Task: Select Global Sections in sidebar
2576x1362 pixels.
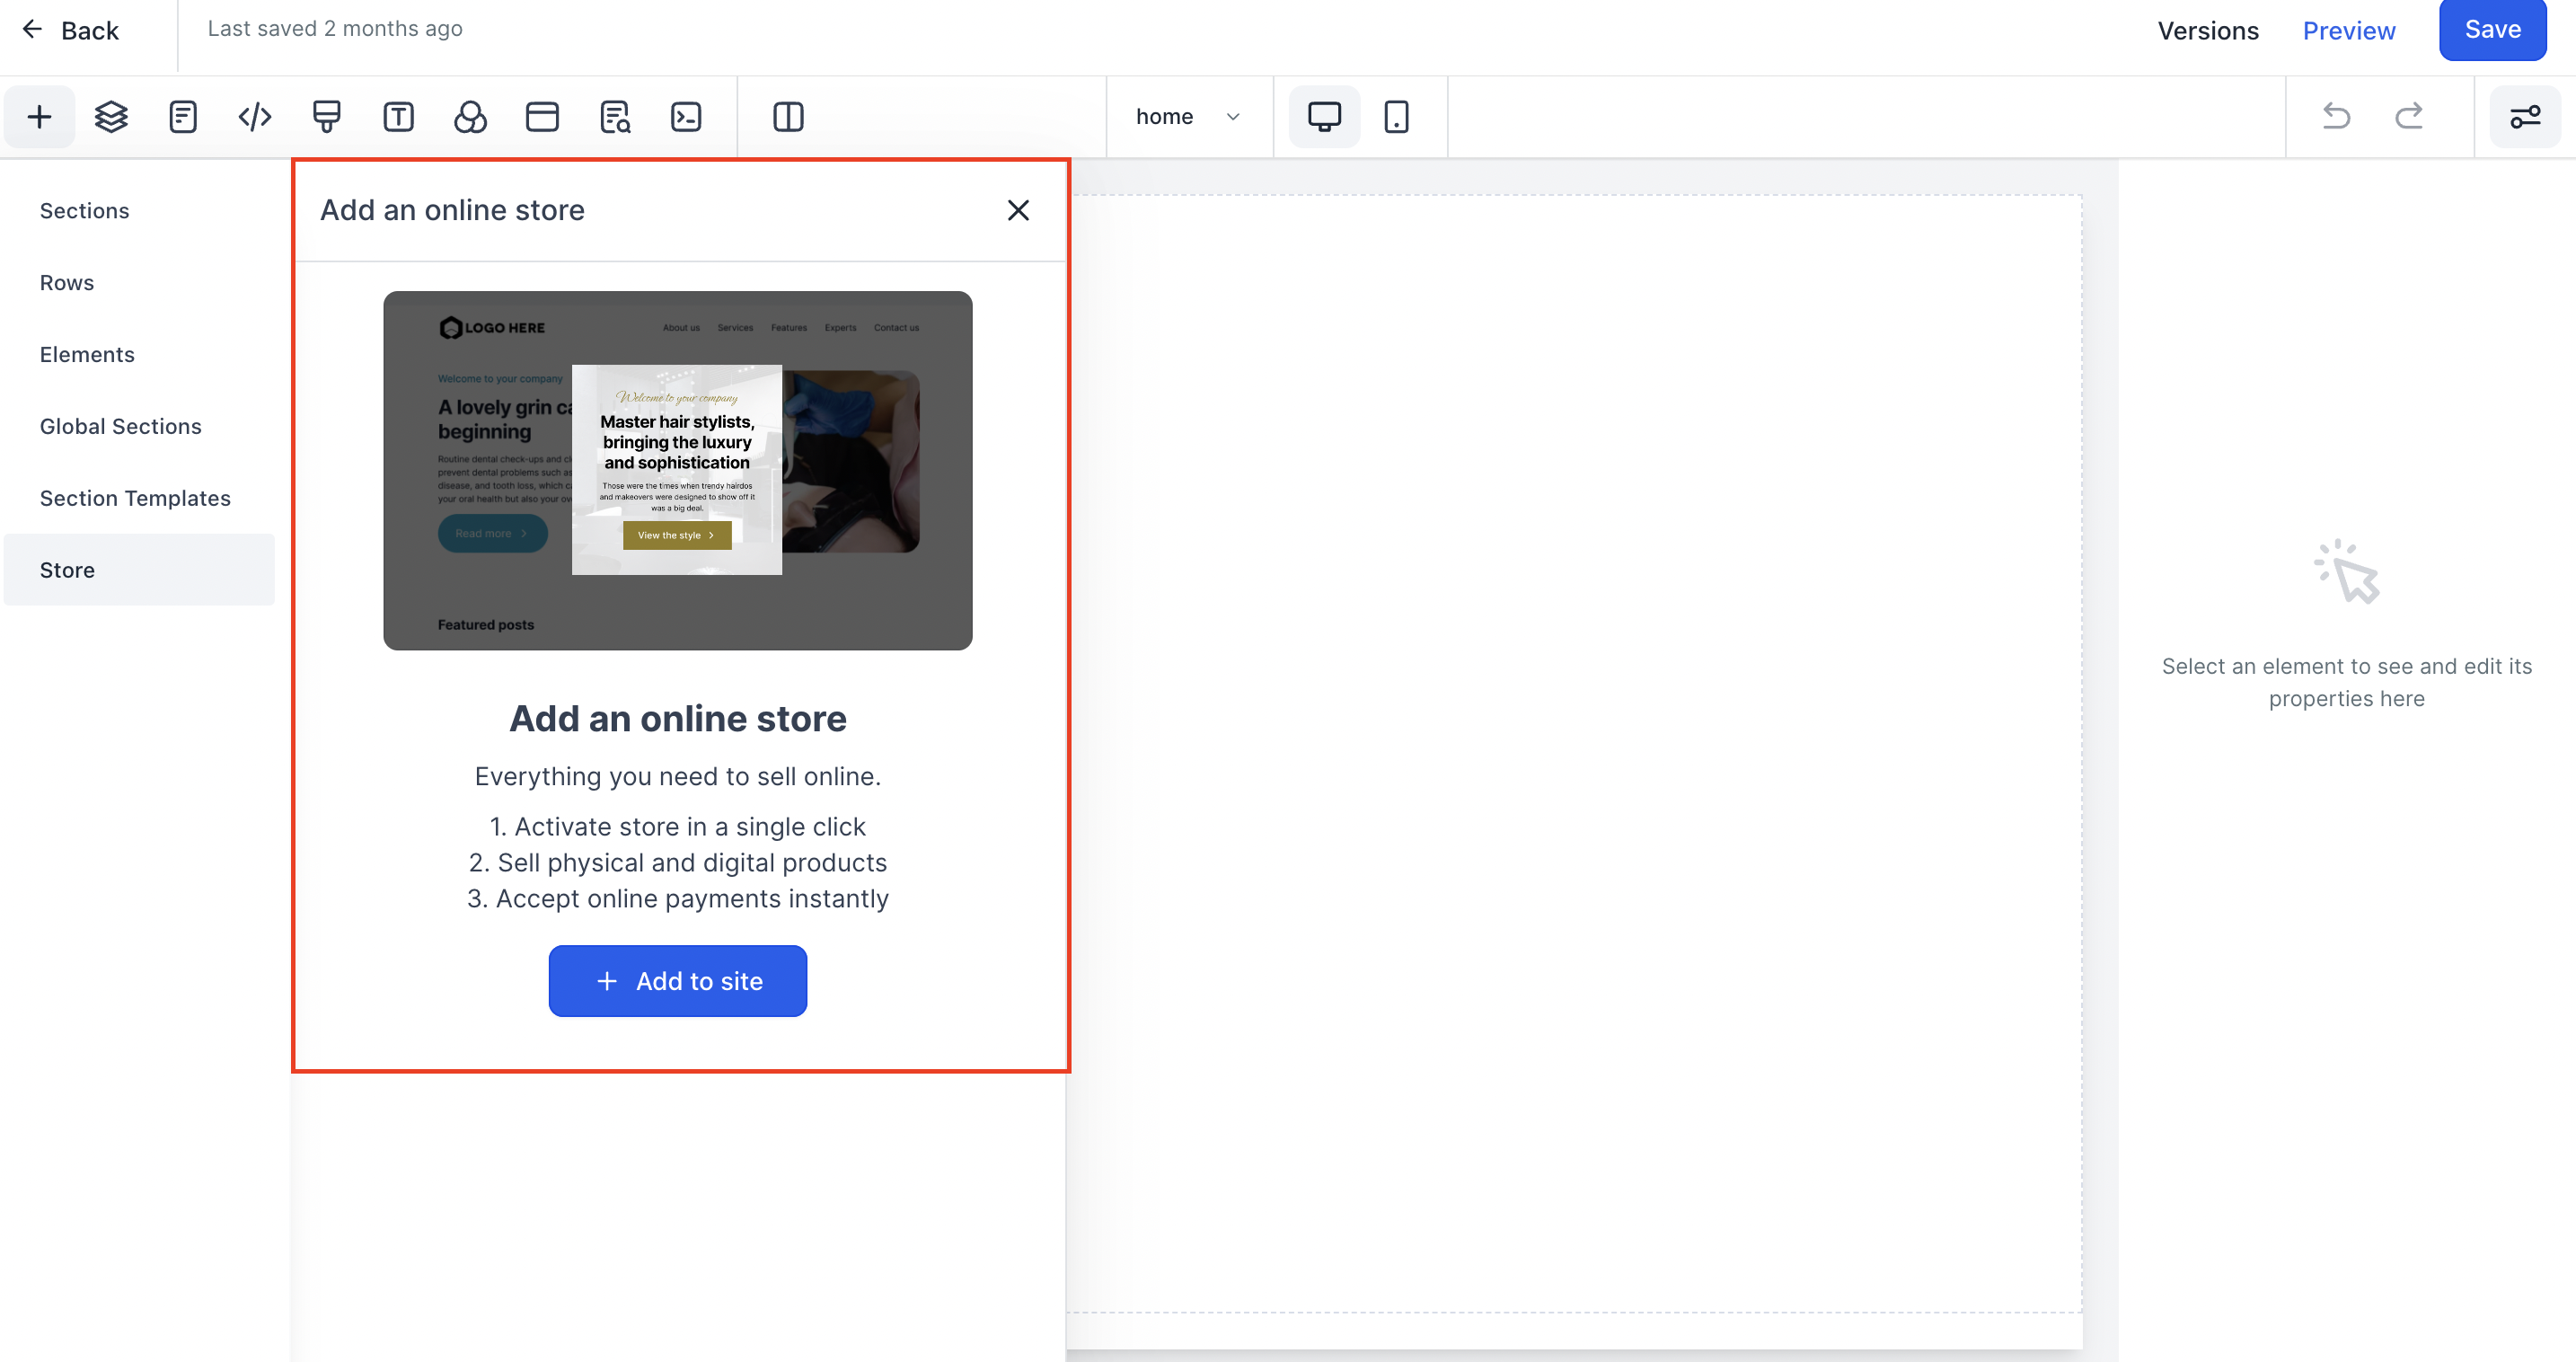Action: tap(120, 426)
